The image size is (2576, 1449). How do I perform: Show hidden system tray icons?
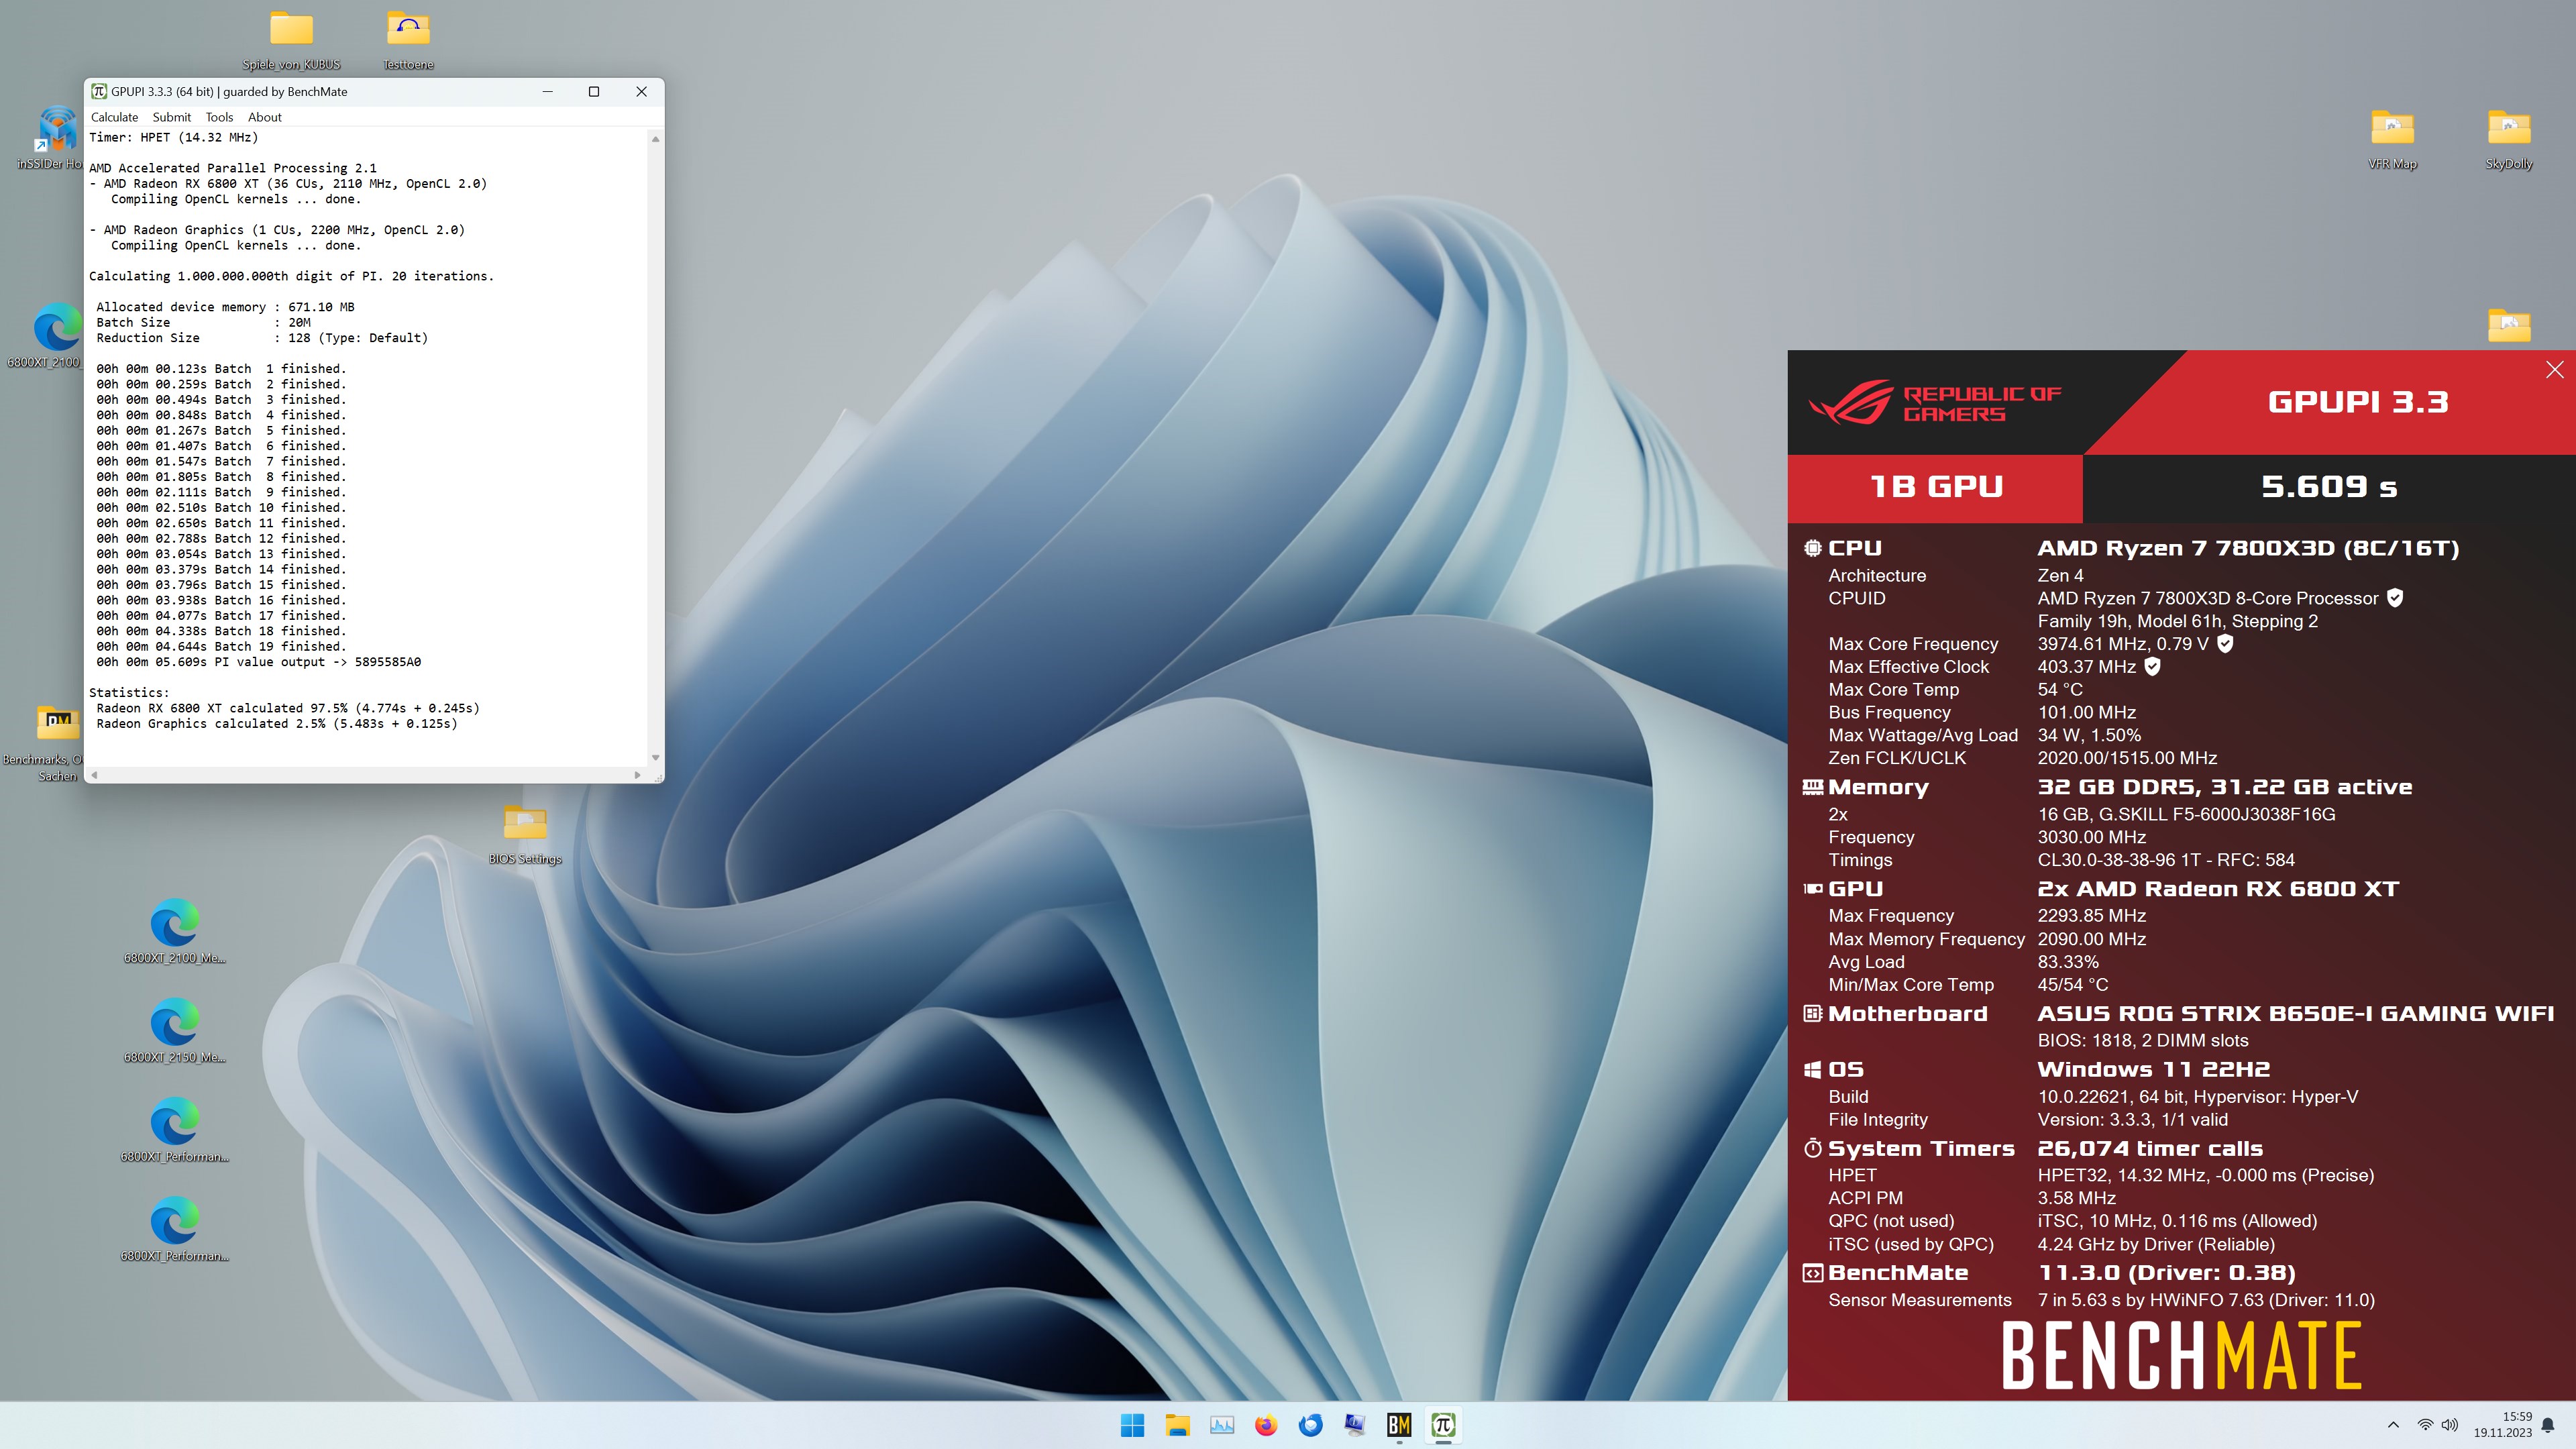click(x=2393, y=1425)
